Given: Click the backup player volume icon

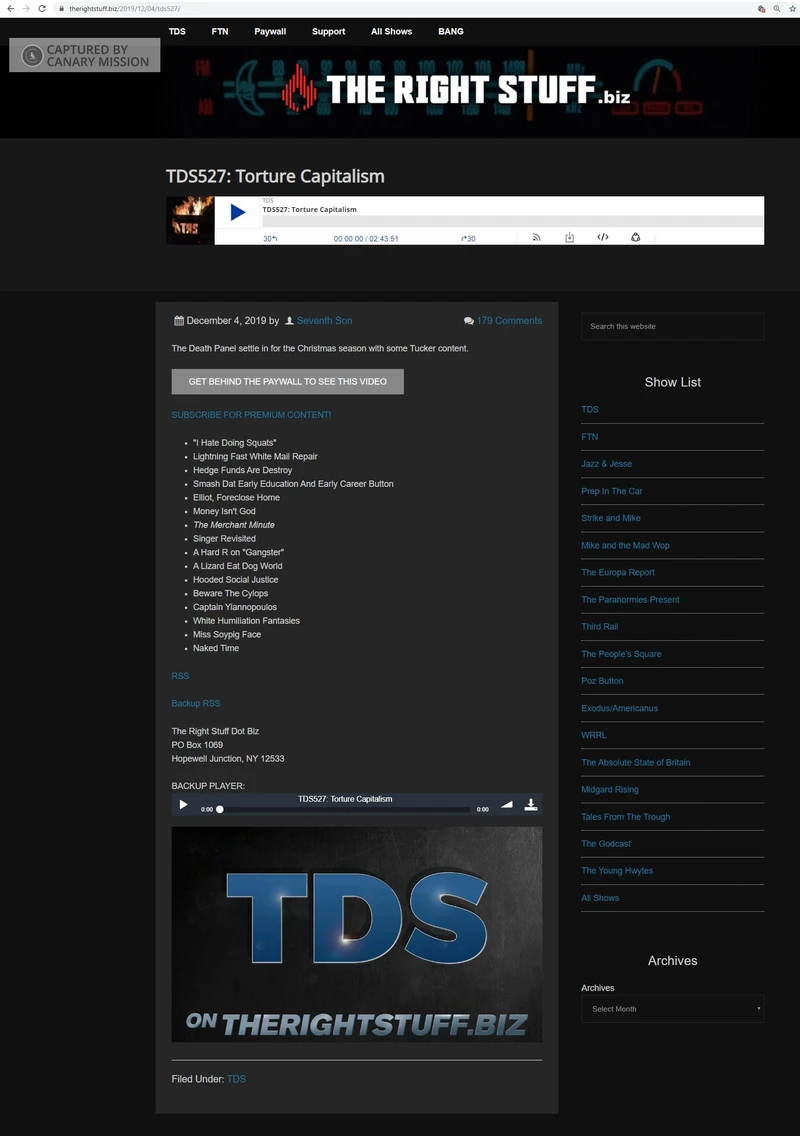Looking at the screenshot, I should coord(506,804).
